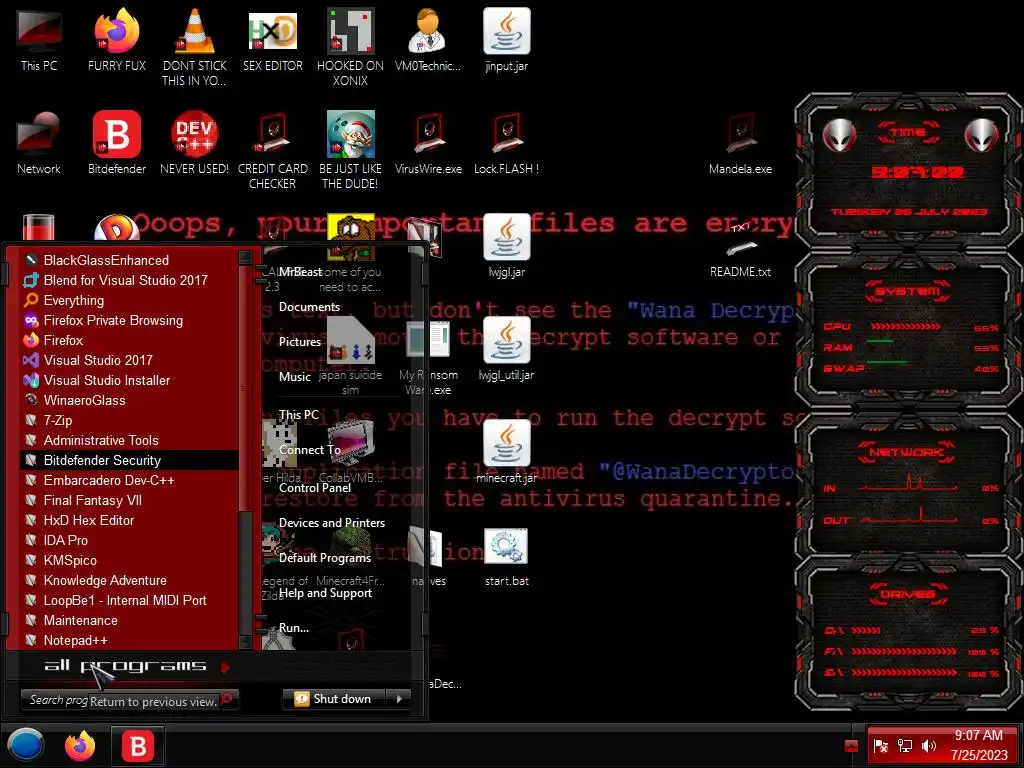Launch WinaeroGlass from programs list
The image size is (1024, 768).
pos(129,400)
